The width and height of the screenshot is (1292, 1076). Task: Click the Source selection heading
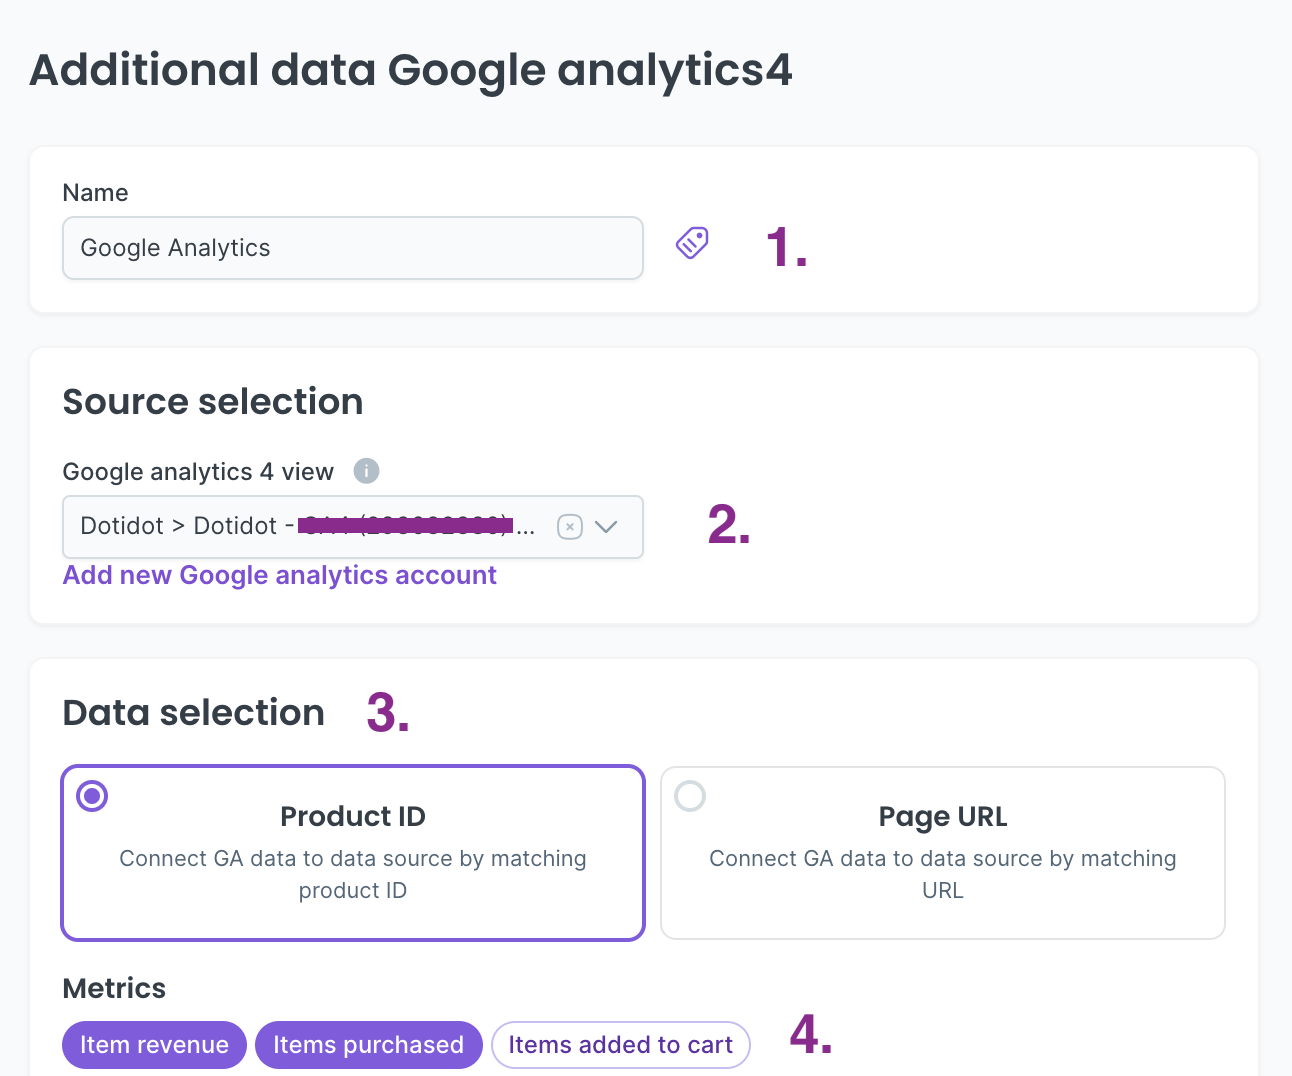click(213, 402)
